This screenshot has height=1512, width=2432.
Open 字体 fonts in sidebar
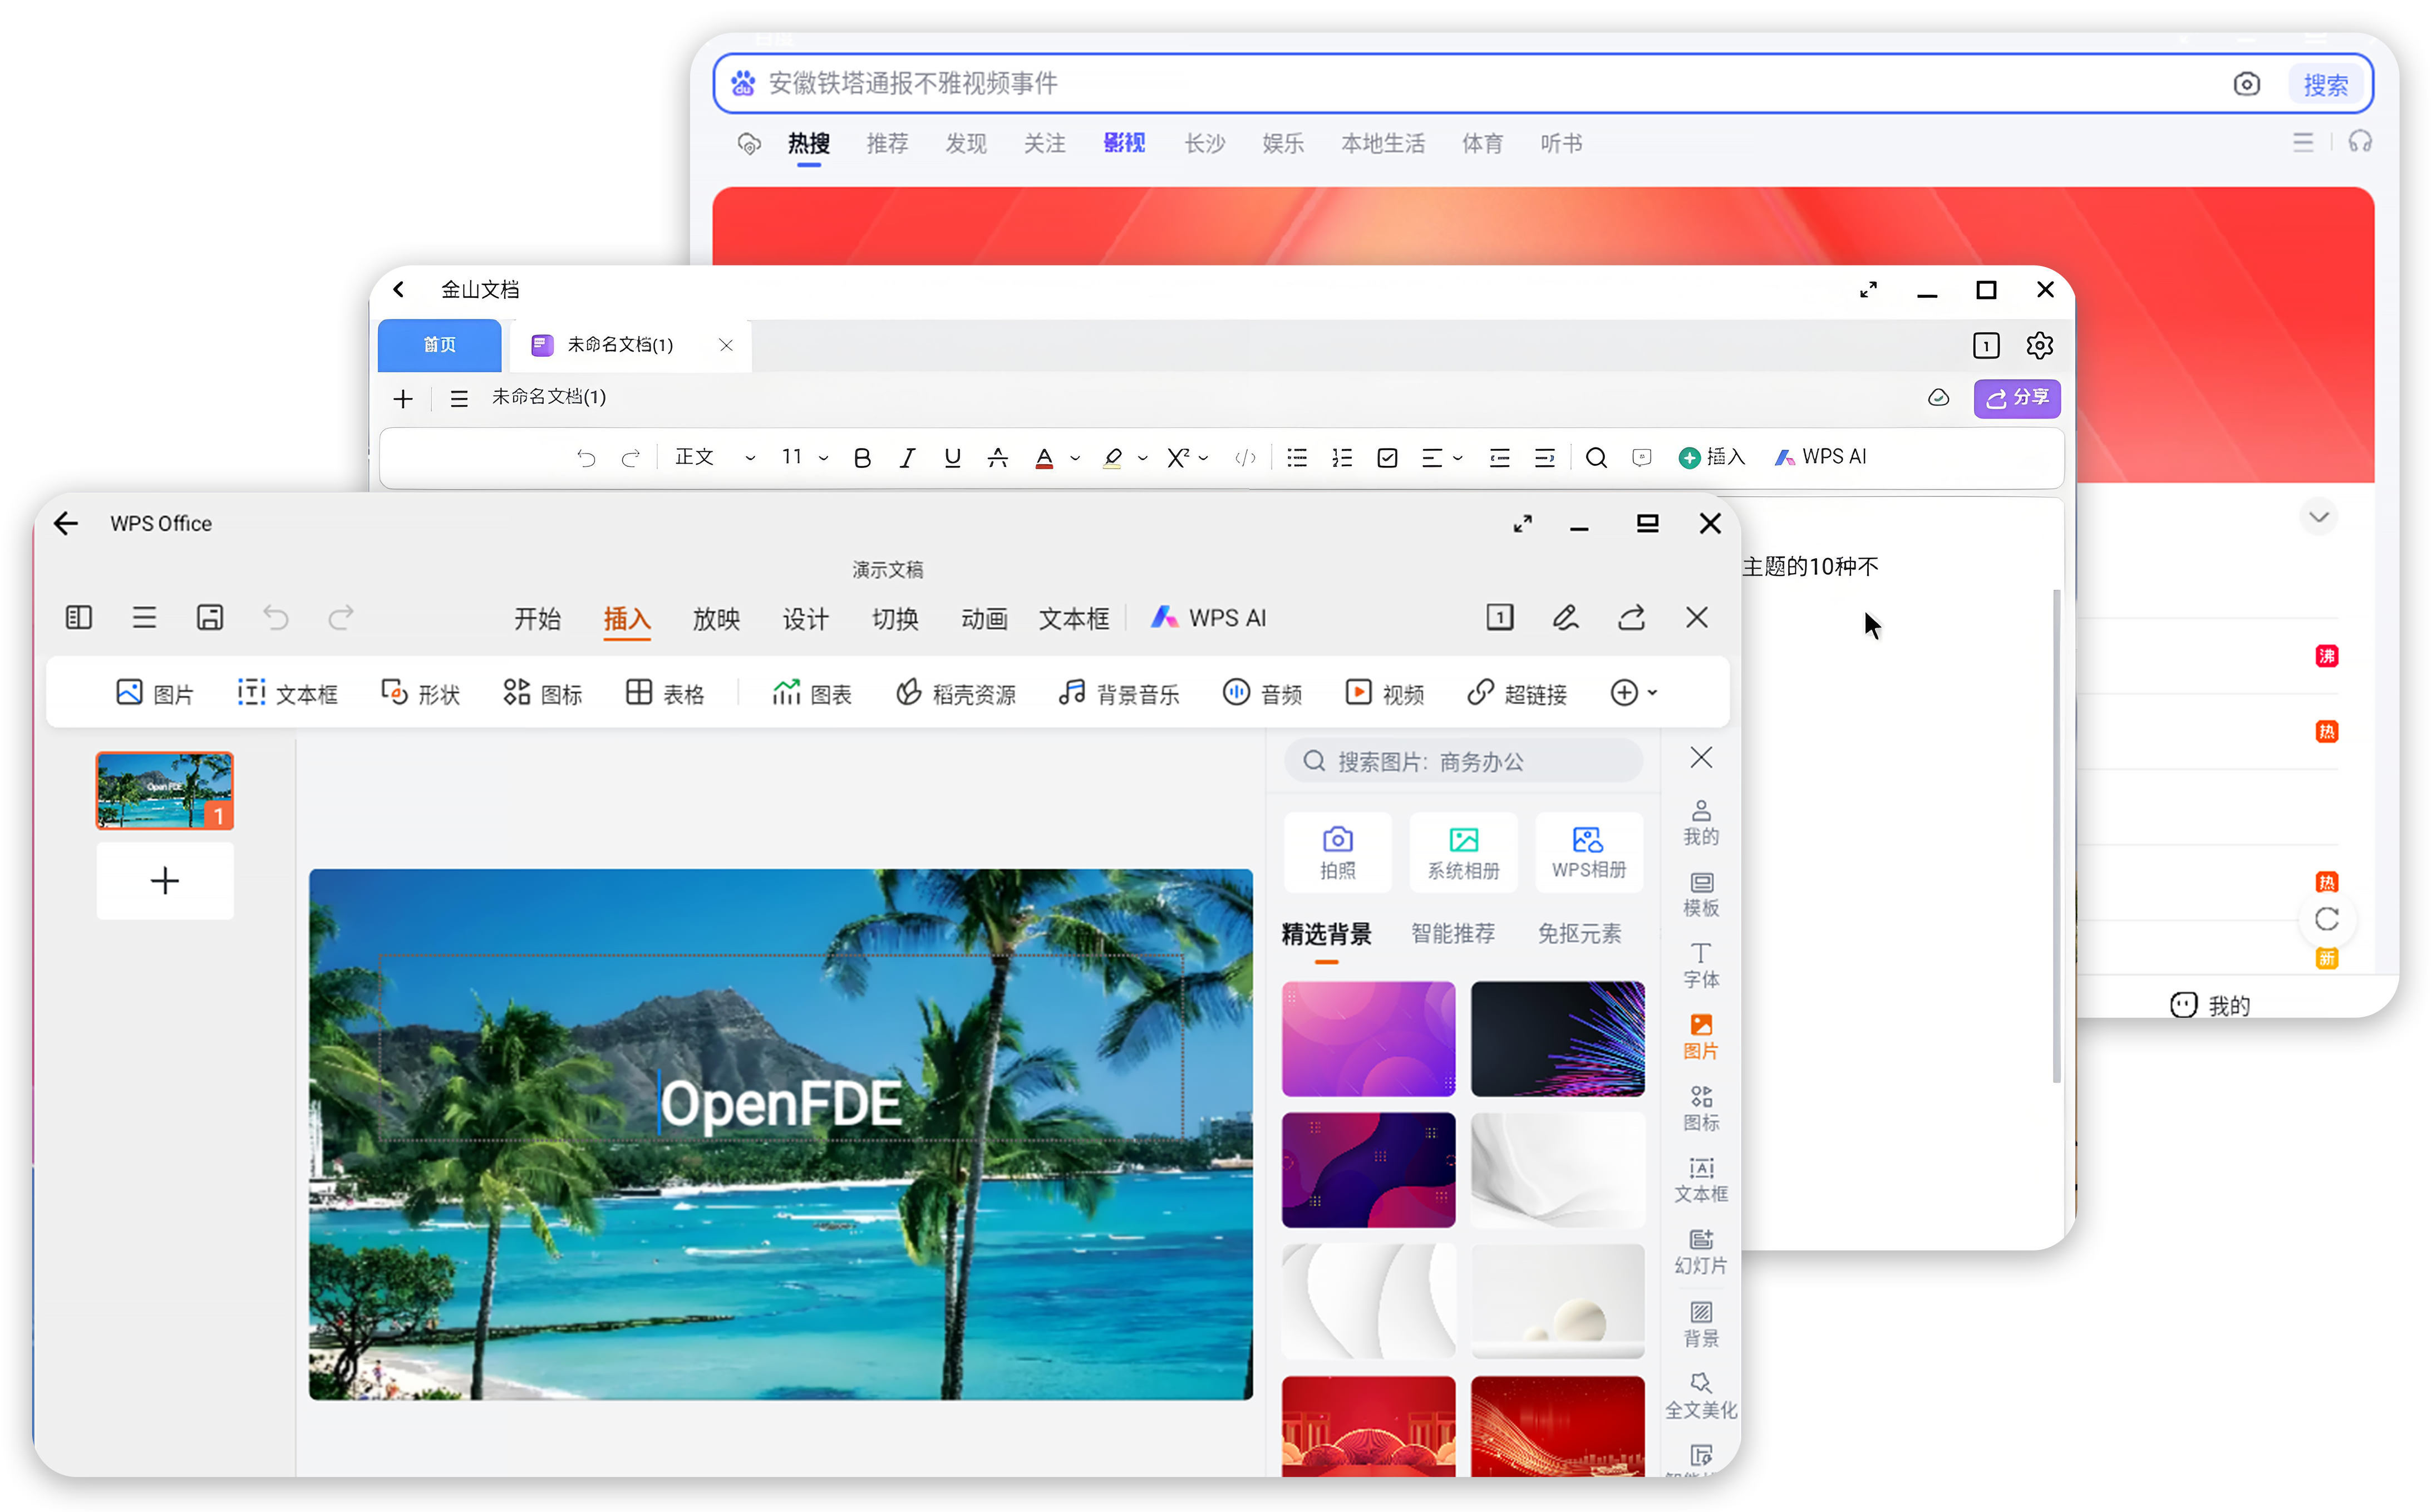tap(1701, 966)
